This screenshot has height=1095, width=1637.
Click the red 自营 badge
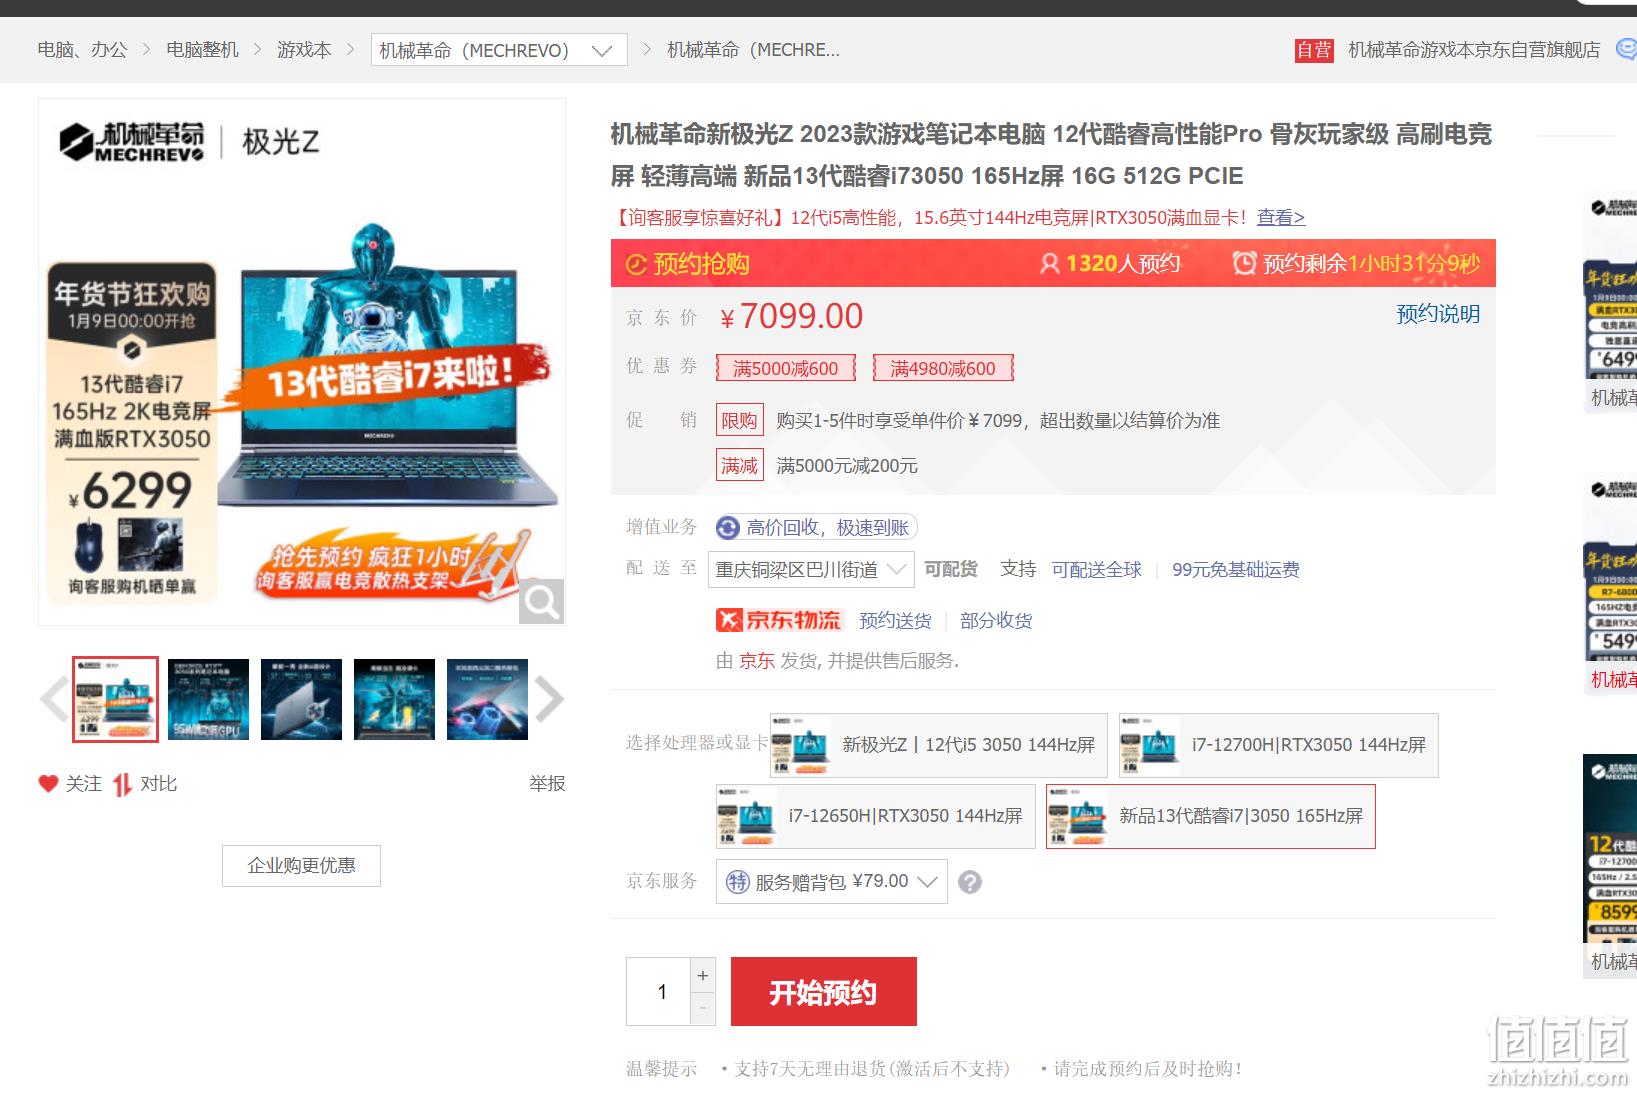[1314, 50]
